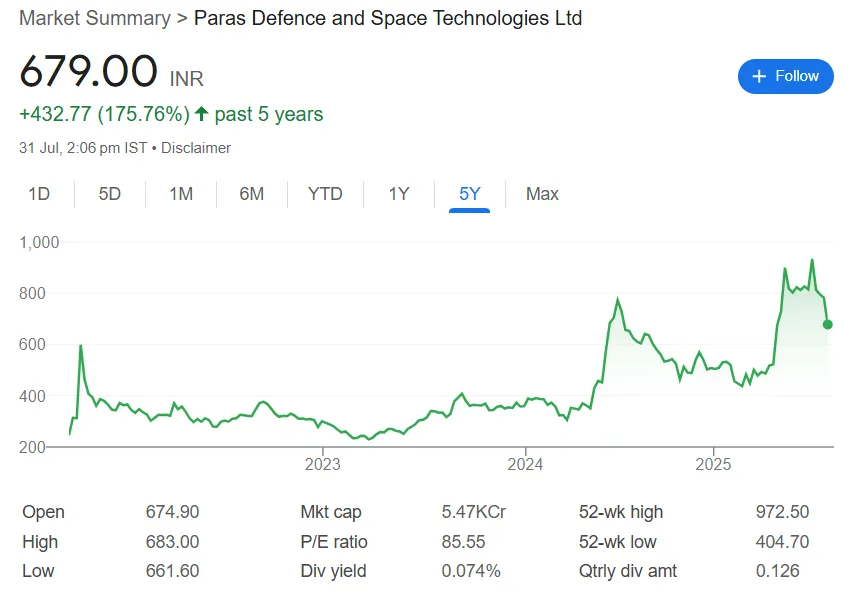
Task: Click the 2023 label on the chart axis
Action: [323, 464]
